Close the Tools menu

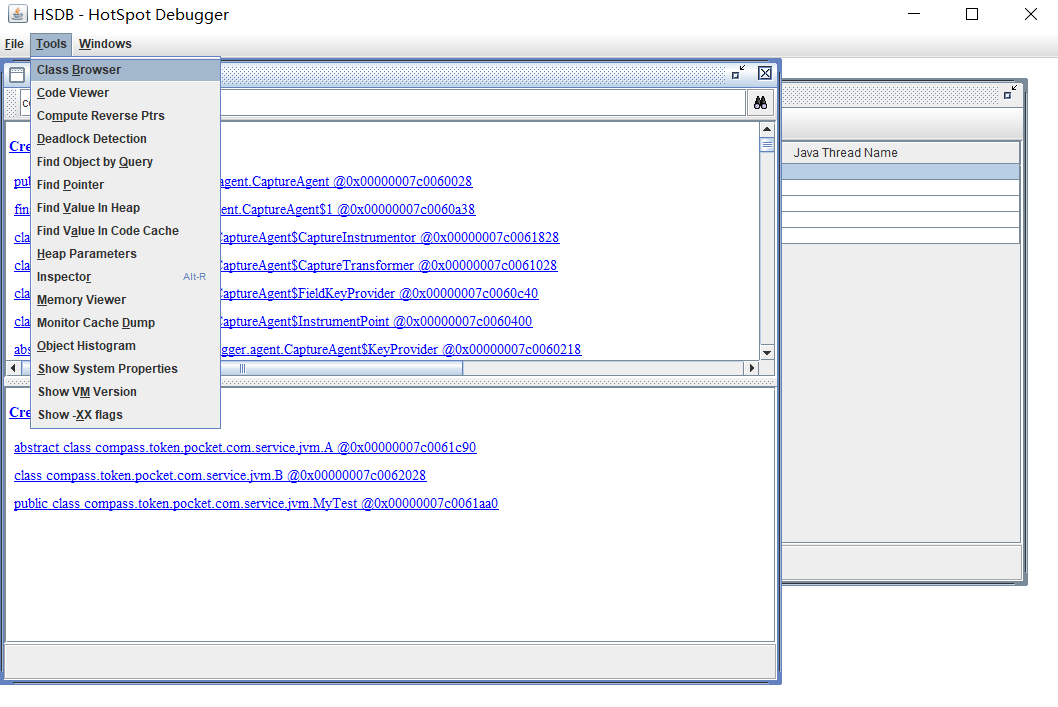(x=51, y=44)
